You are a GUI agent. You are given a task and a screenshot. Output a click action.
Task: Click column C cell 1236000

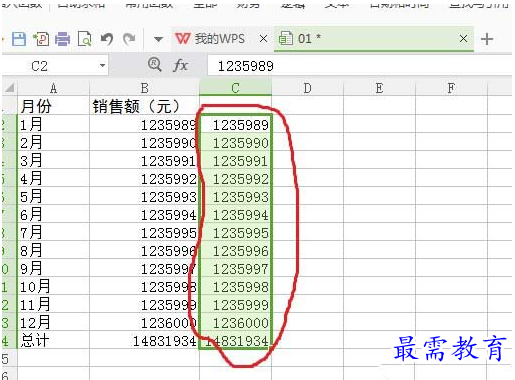[x=236, y=323]
